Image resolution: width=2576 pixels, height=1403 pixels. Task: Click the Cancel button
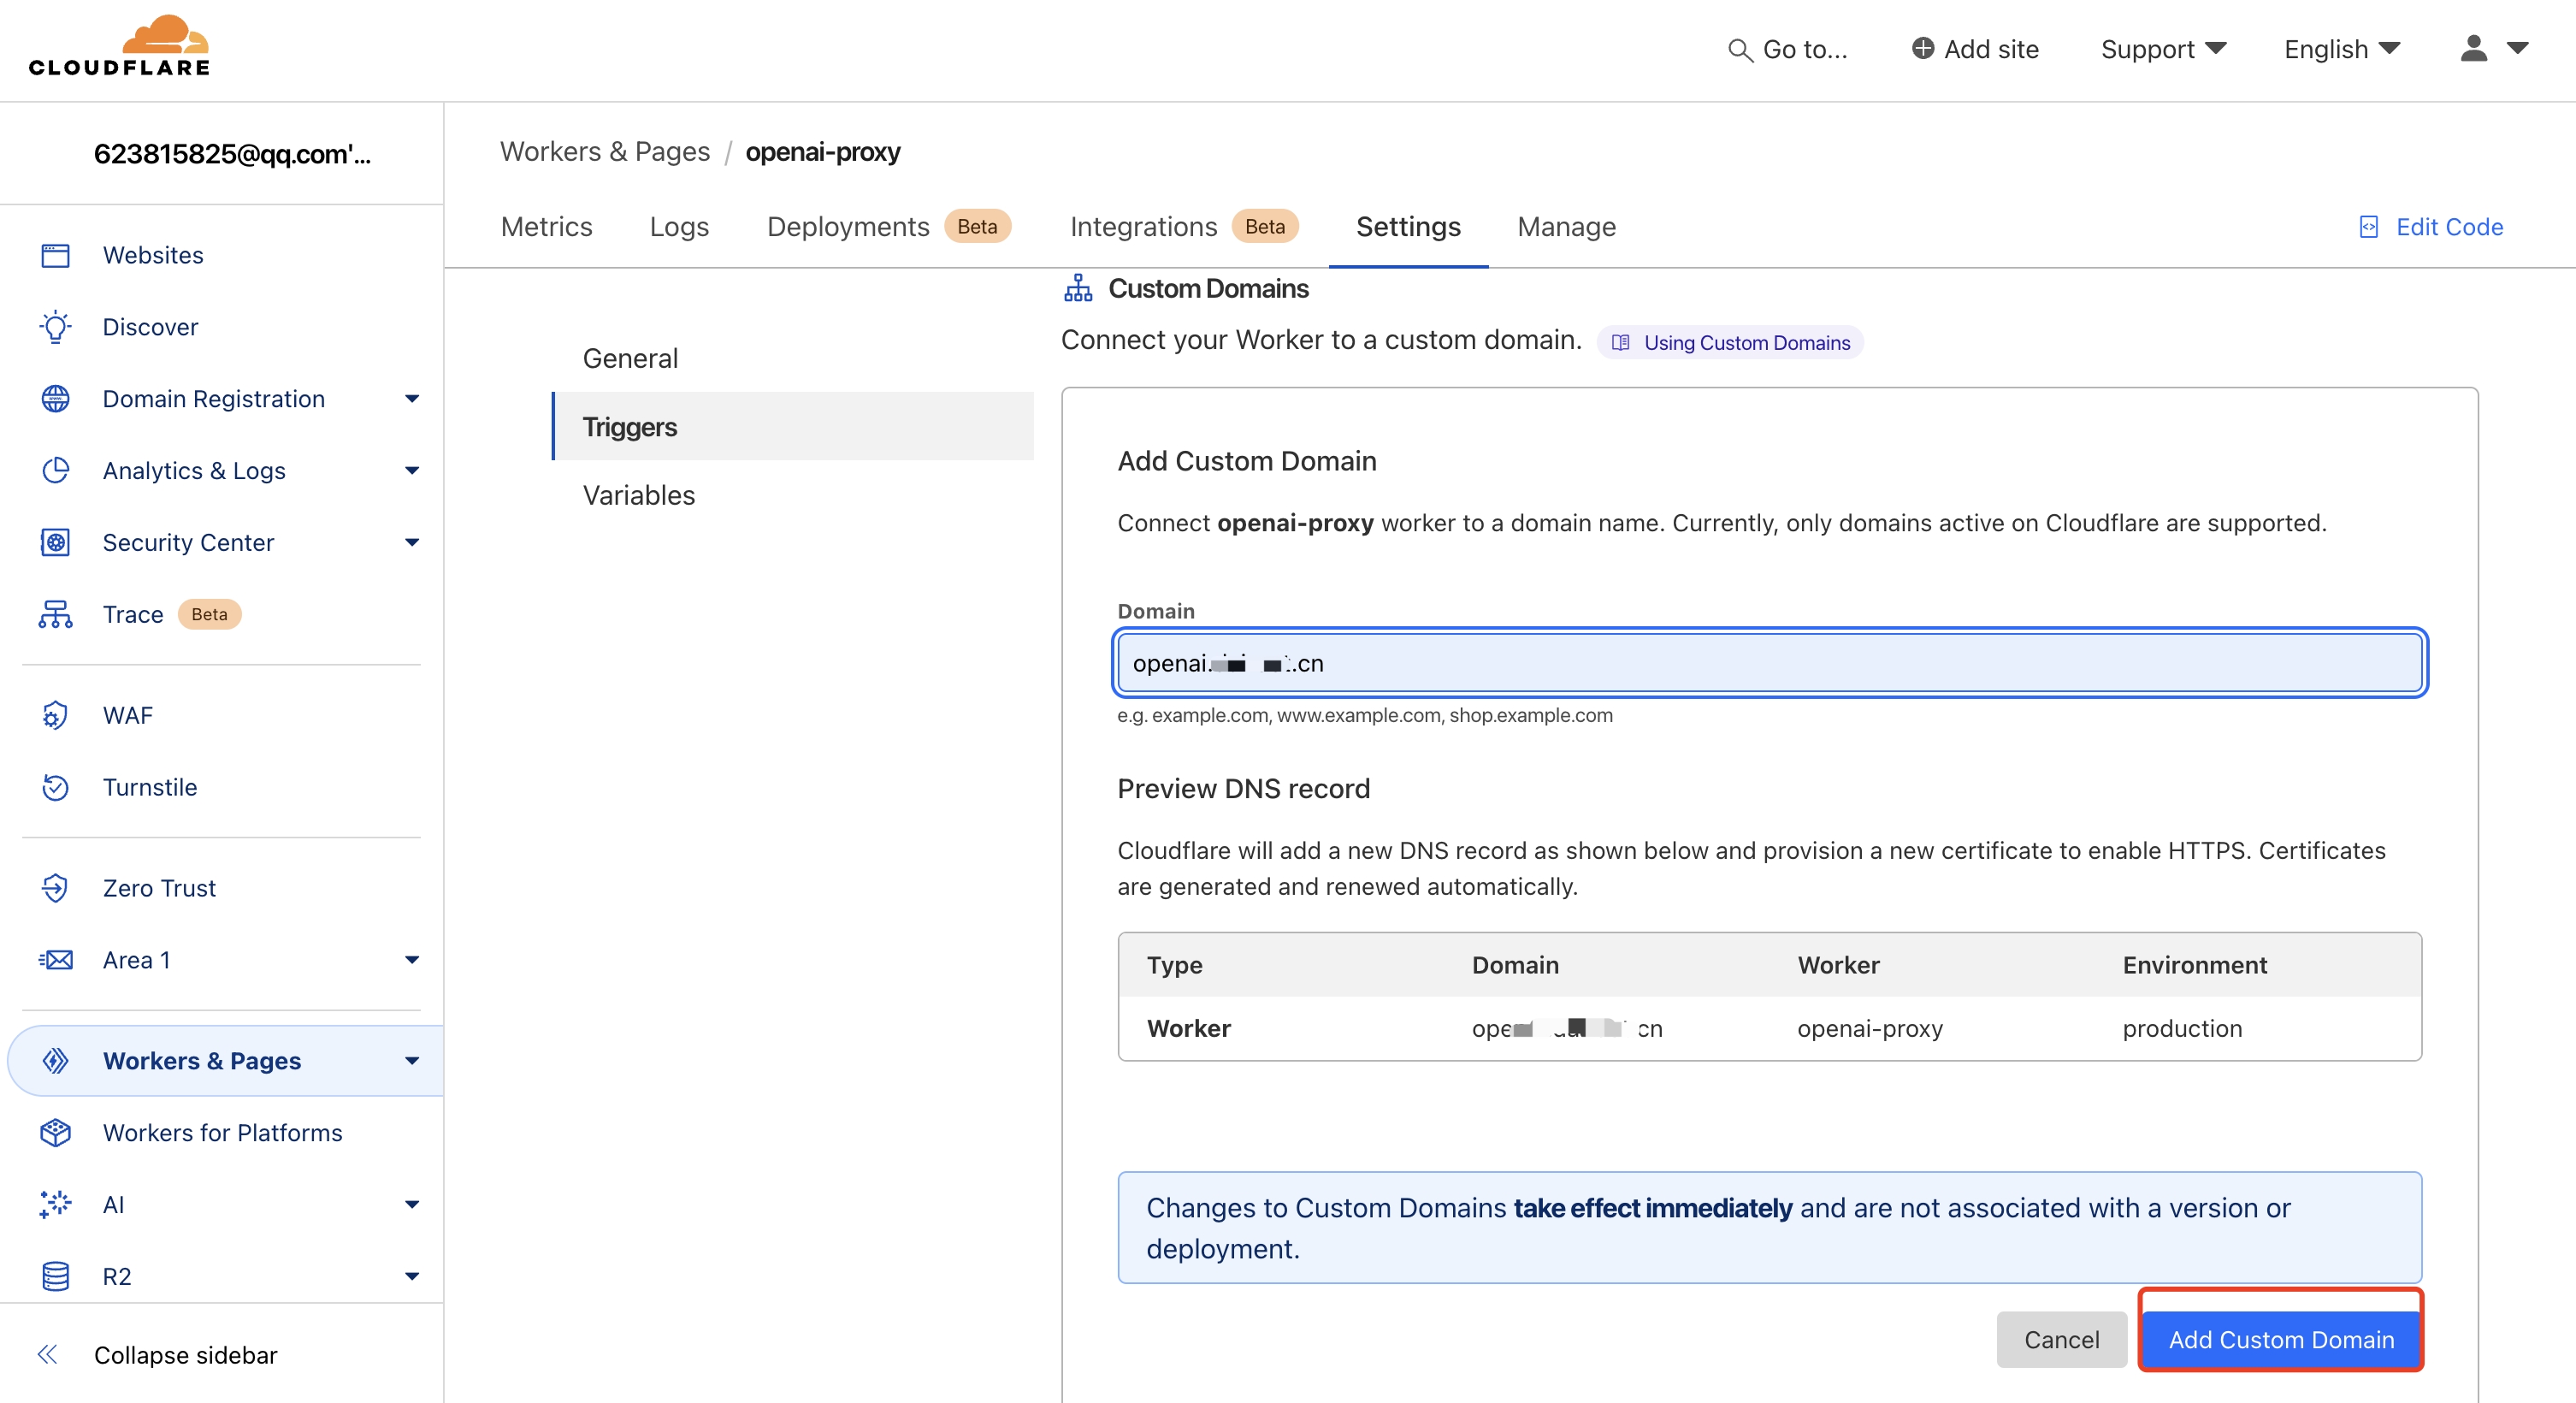[x=2061, y=1339]
